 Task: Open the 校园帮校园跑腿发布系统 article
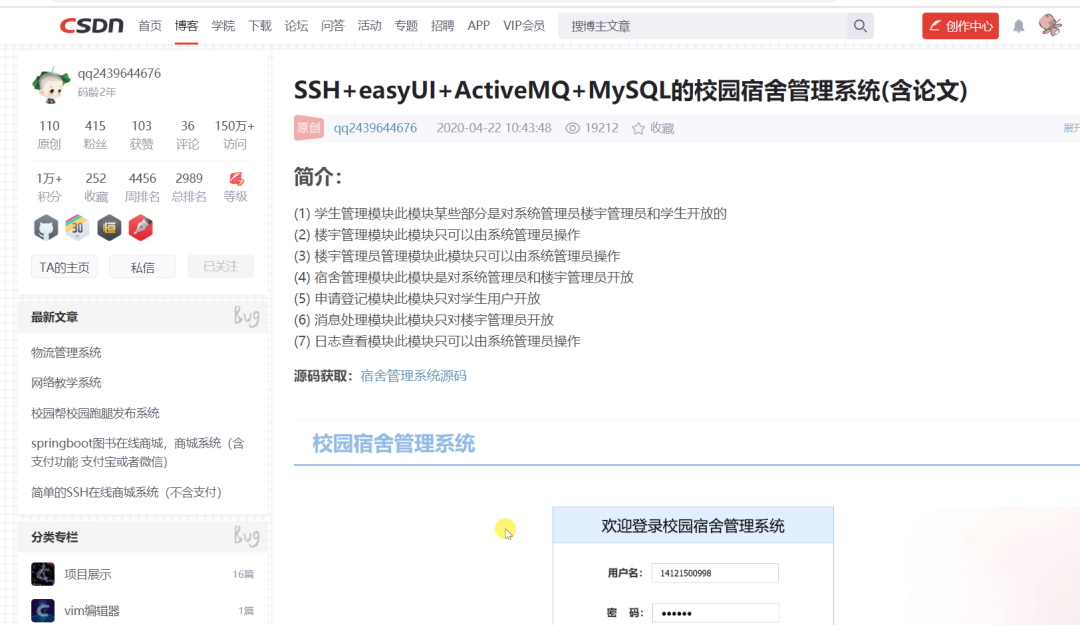coord(95,413)
